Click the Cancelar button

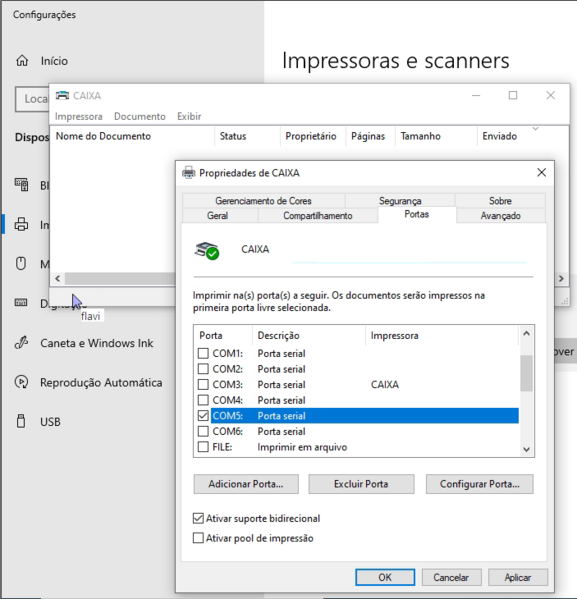click(451, 577)
